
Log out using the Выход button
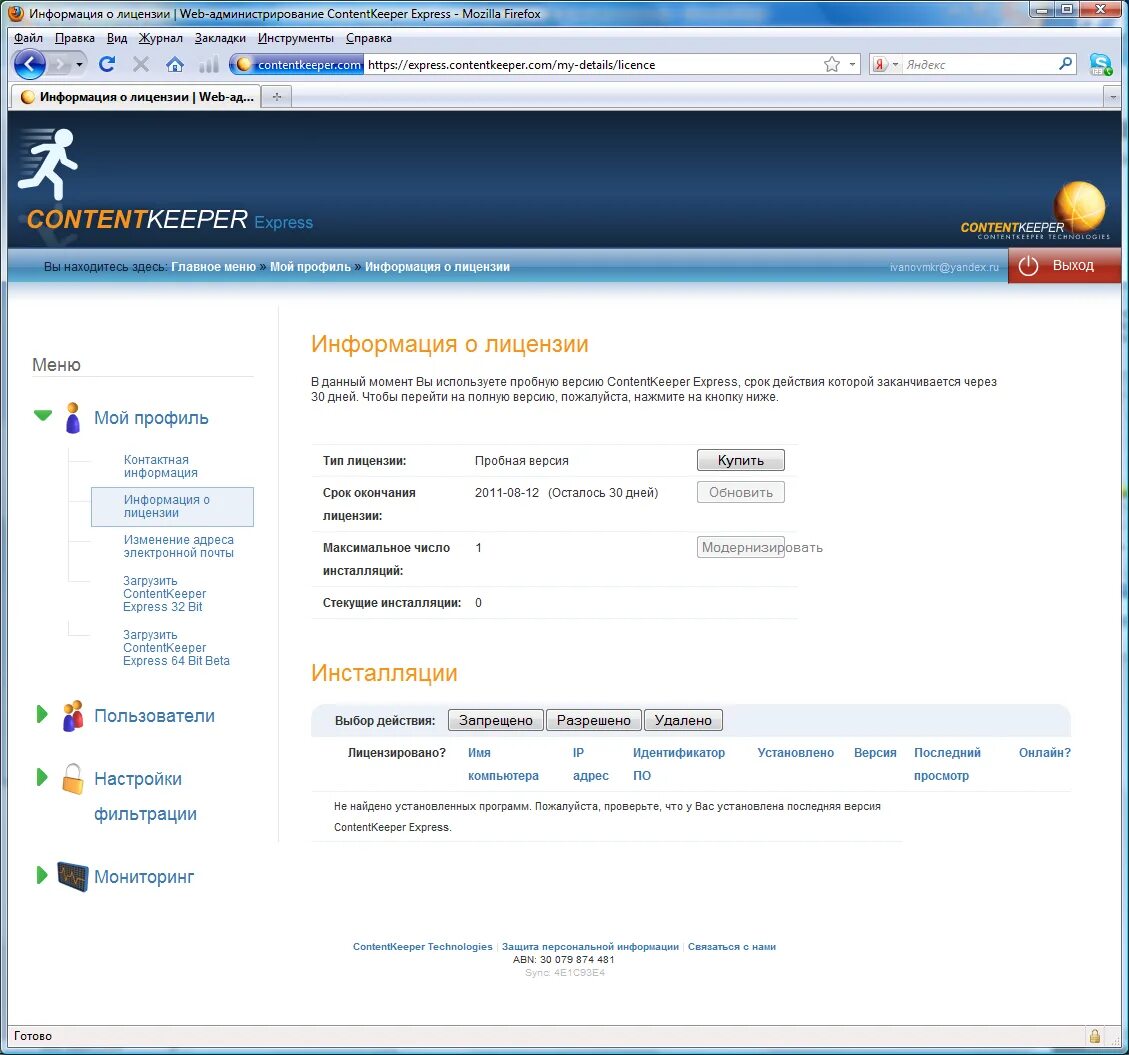[x=1064, y=266]
